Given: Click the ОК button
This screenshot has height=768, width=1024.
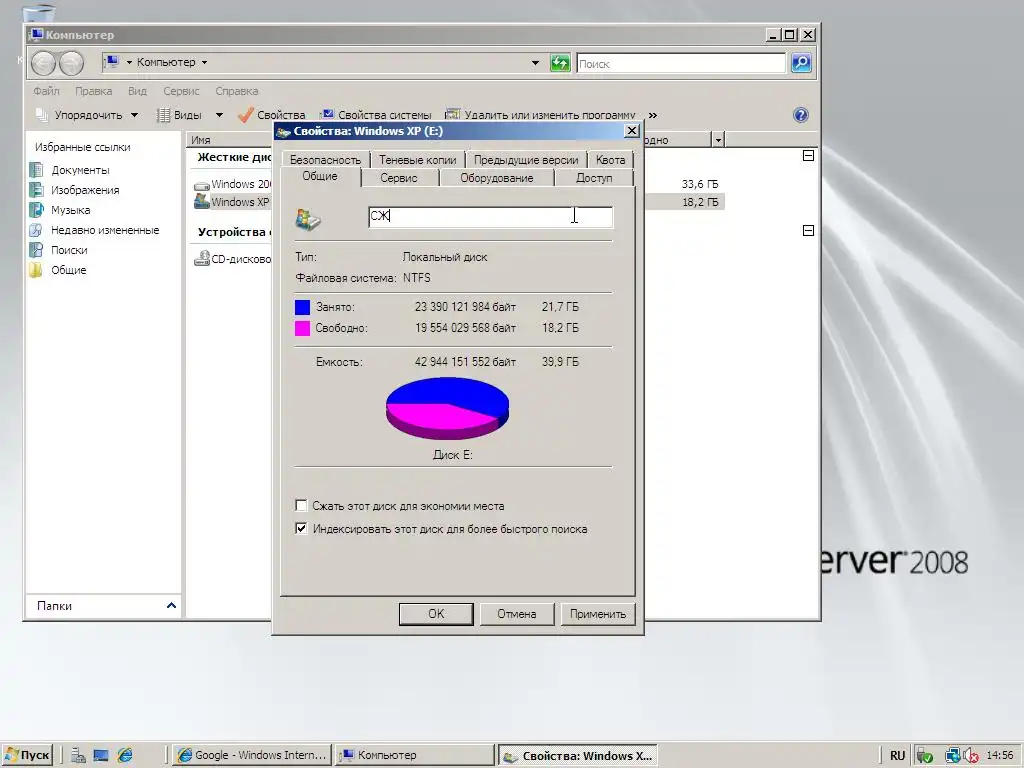Looking at the screenshot, I should pos(436,613).
